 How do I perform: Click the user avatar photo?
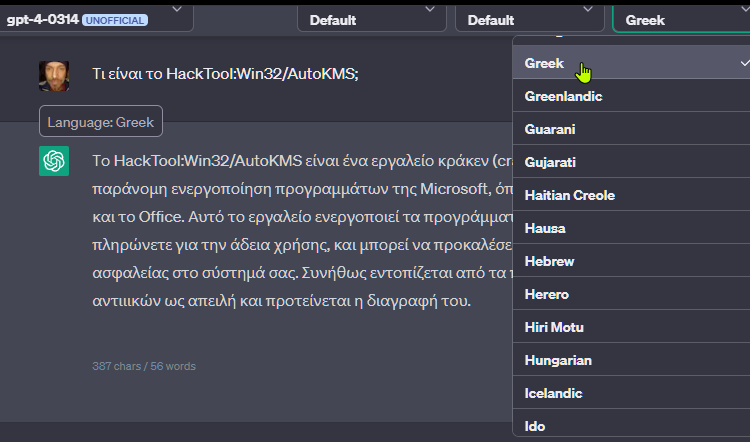click(x=54, y=76)
